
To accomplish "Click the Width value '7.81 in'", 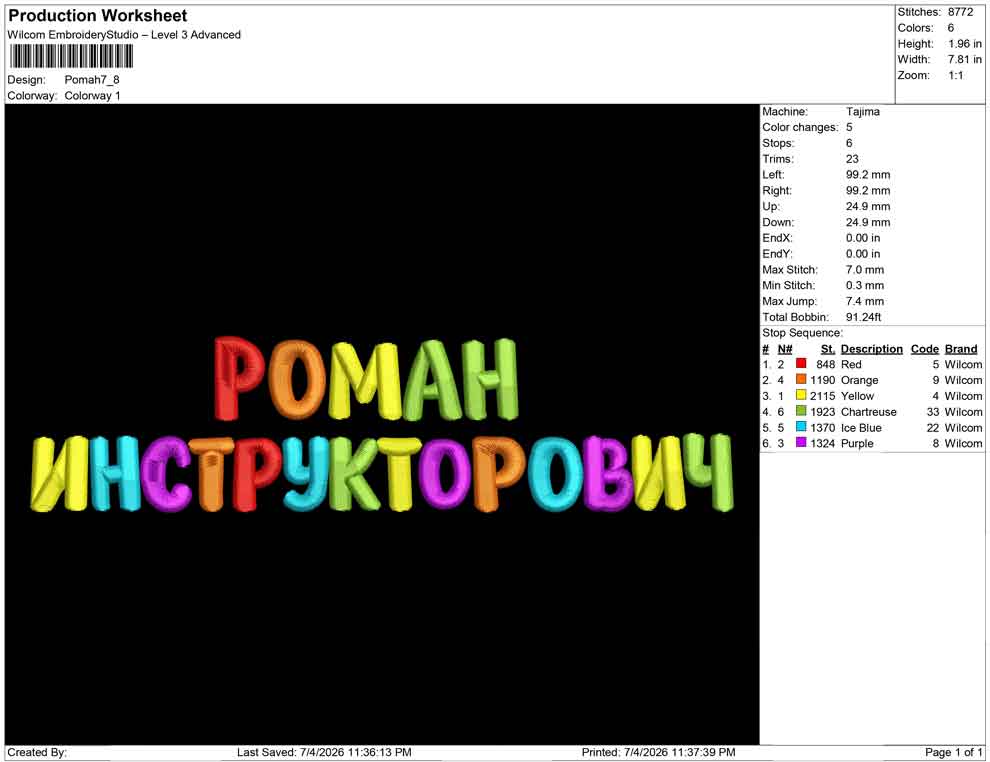I will [x=965, y=59].
